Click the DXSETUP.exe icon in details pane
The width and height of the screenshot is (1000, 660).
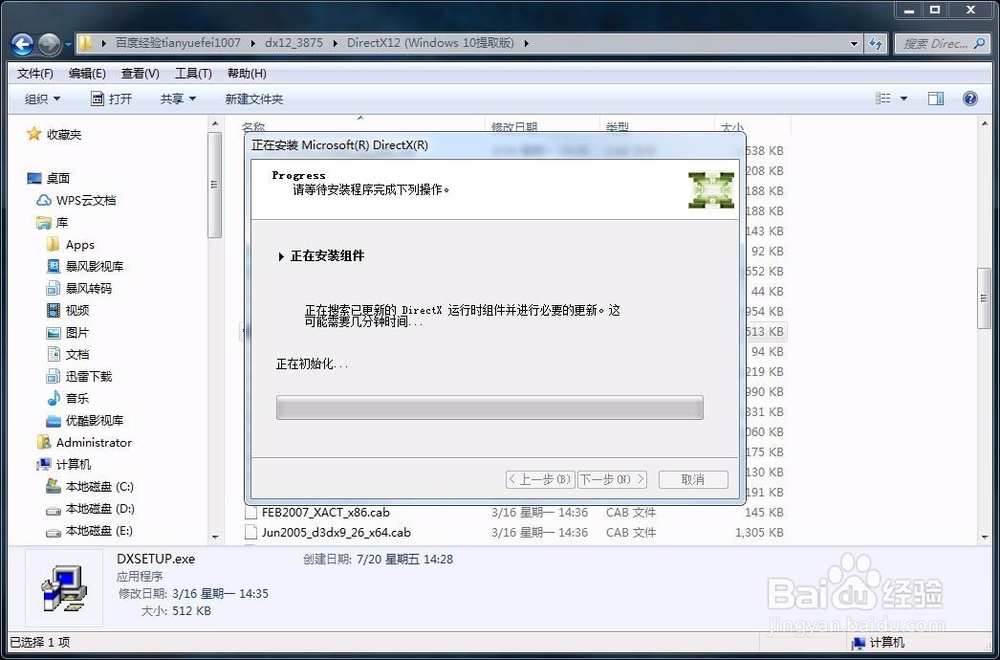[62, 588]
